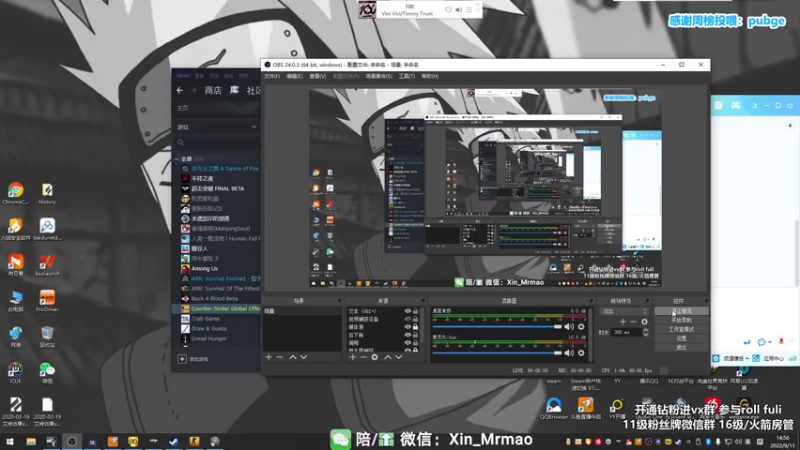Click the 设置 button in OBS controls
The width and height of the screenshot is (800, 450).
(681, 338)
